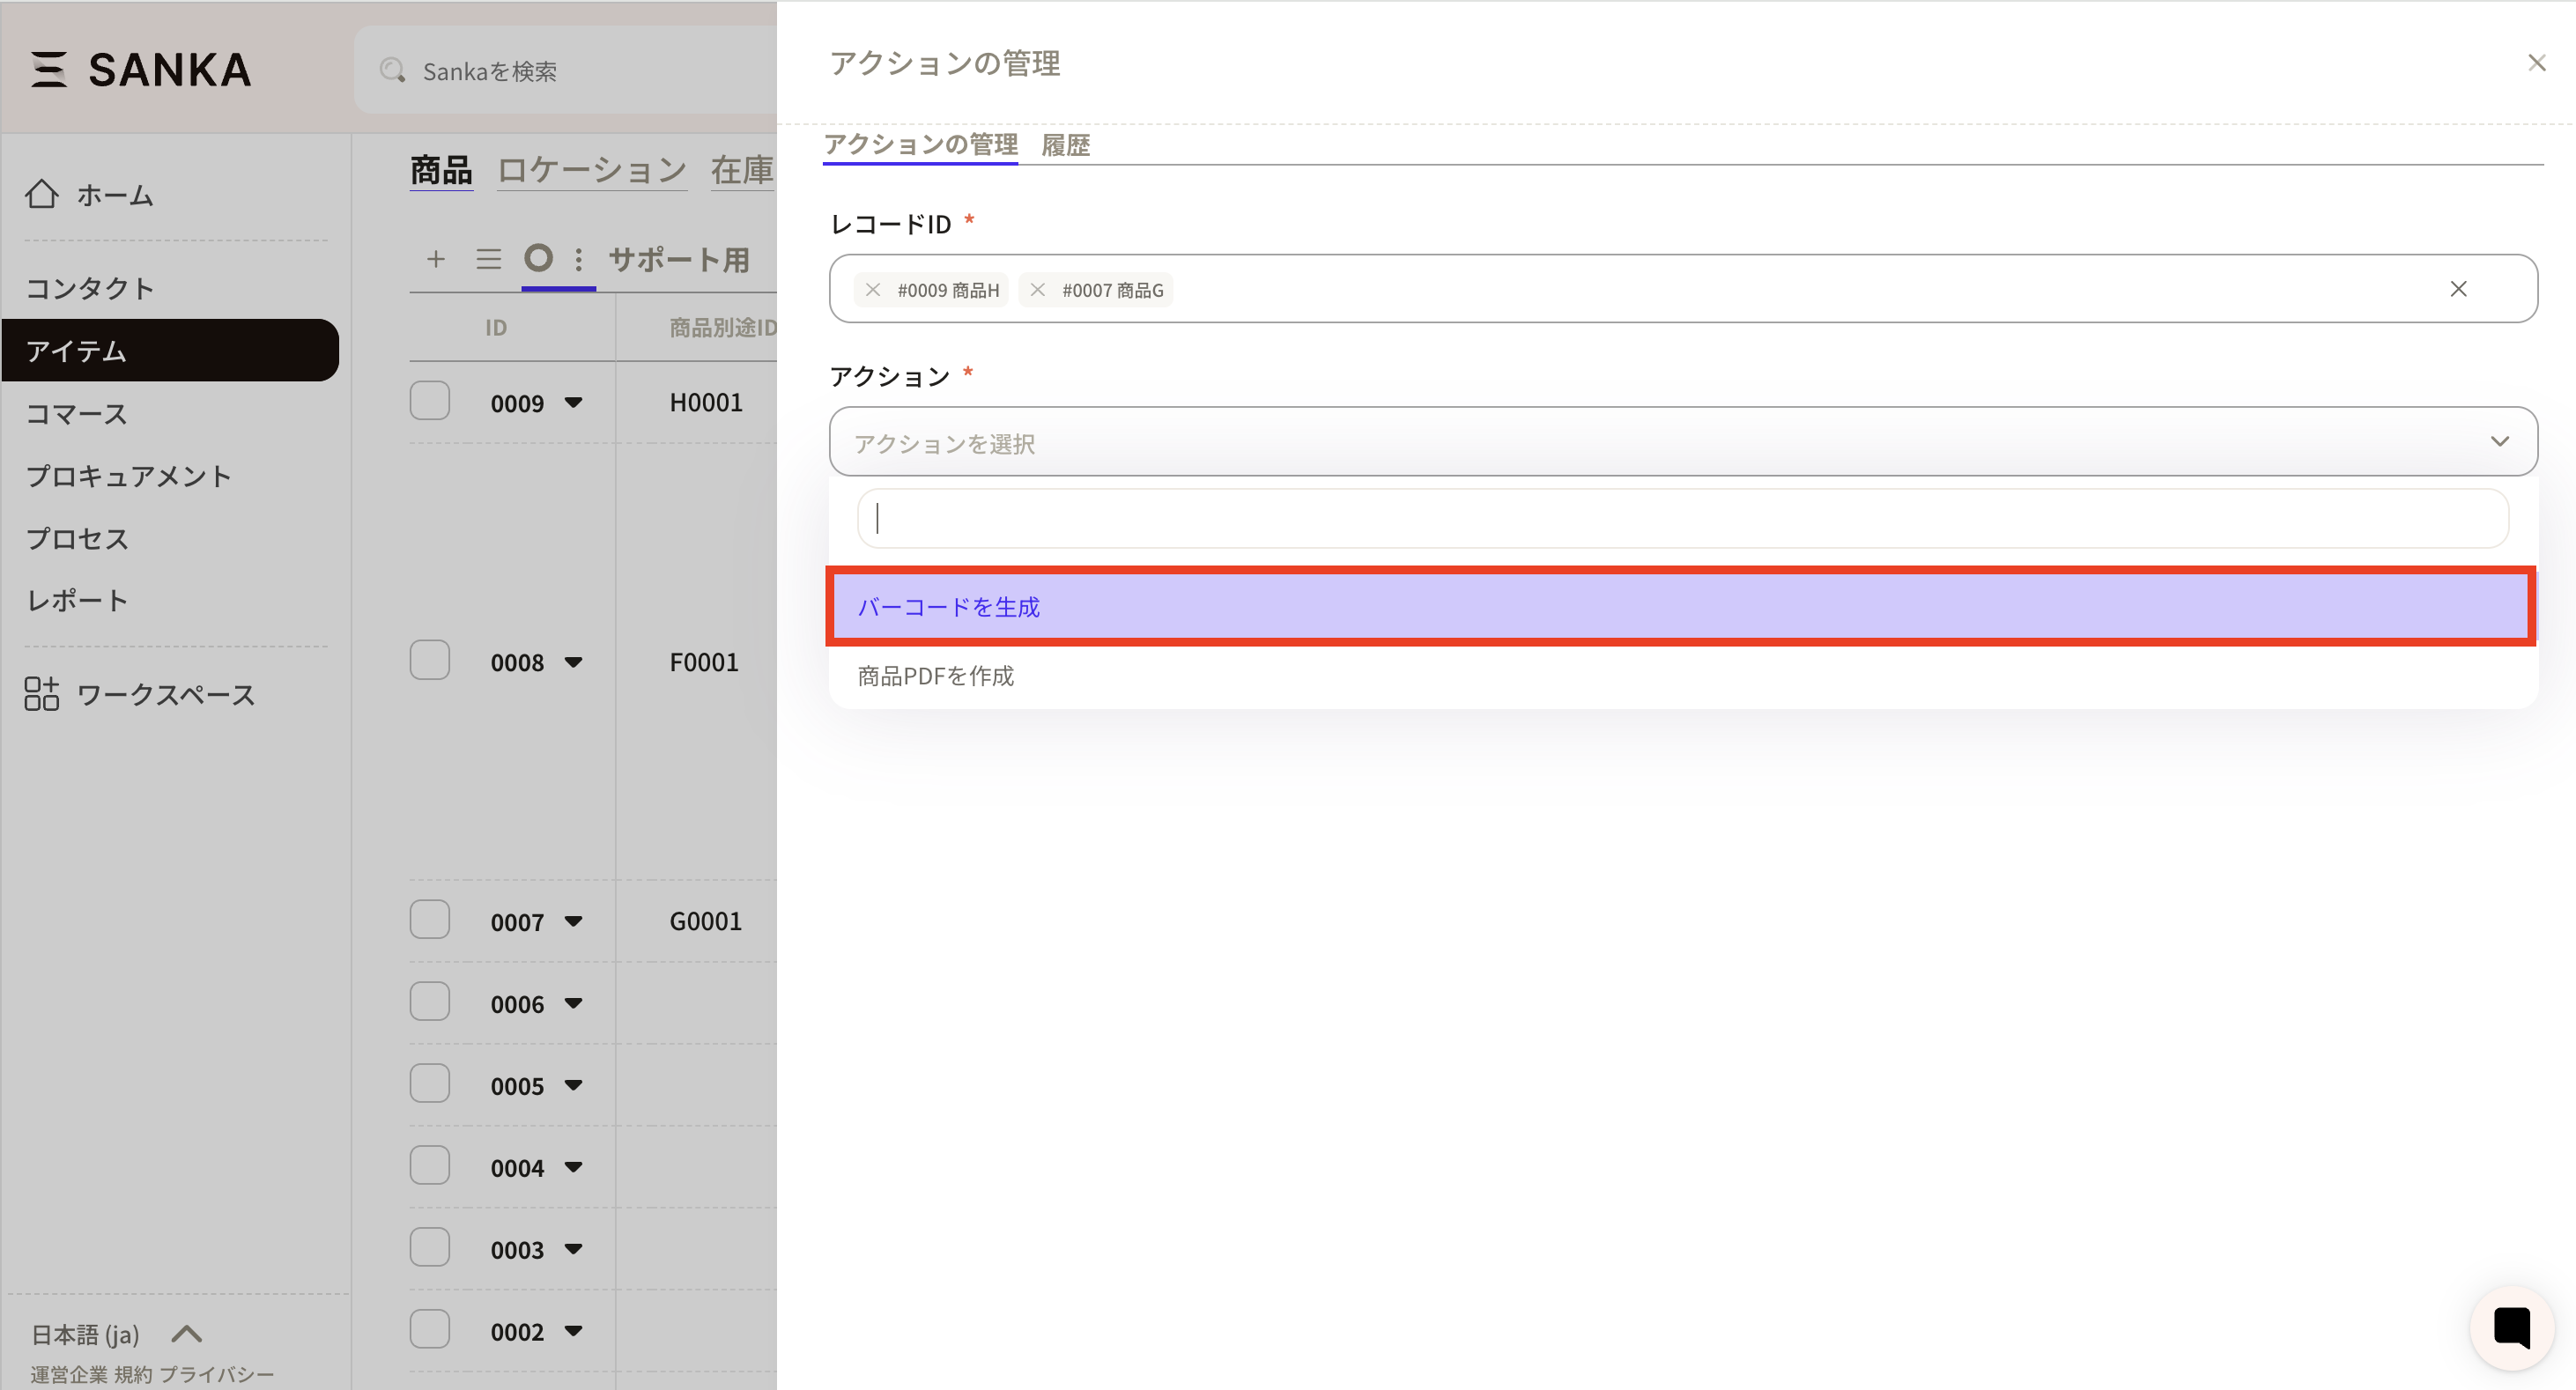
Task: Clear all selected record IDs
Action: pos(2458,289)
